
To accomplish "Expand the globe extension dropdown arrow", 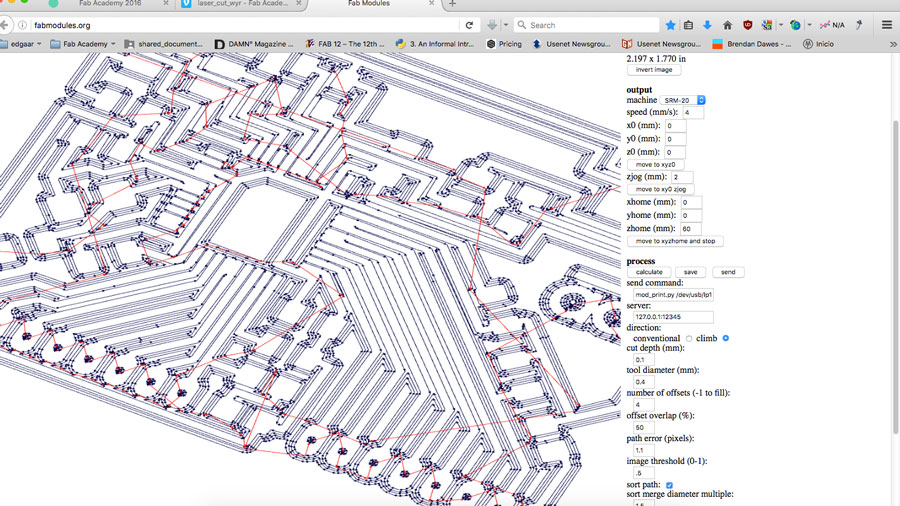I will [x=809, y=25].
